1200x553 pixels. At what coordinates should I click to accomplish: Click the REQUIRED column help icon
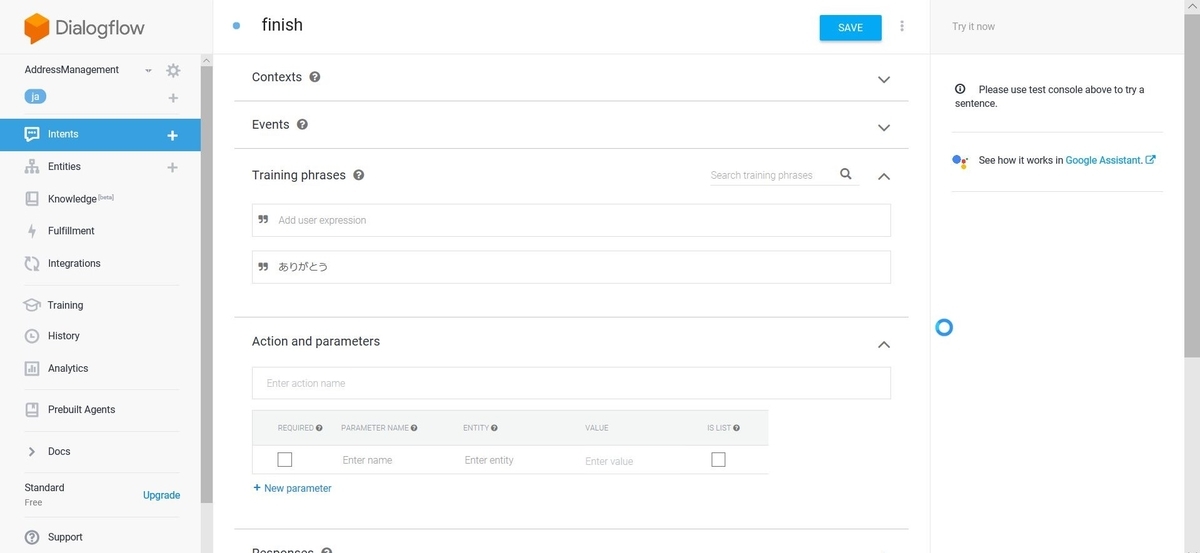[319, 428]
